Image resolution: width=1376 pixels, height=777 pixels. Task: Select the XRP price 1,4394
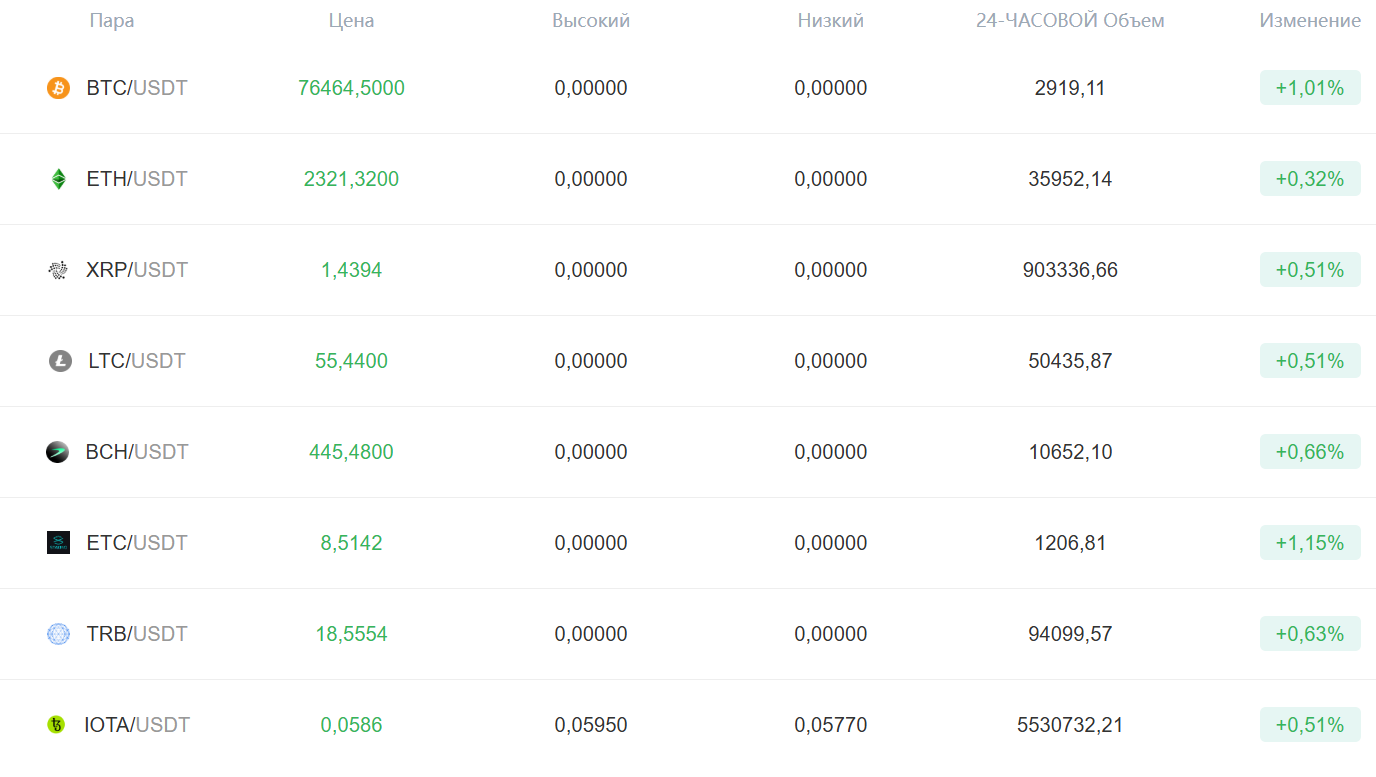351,270
